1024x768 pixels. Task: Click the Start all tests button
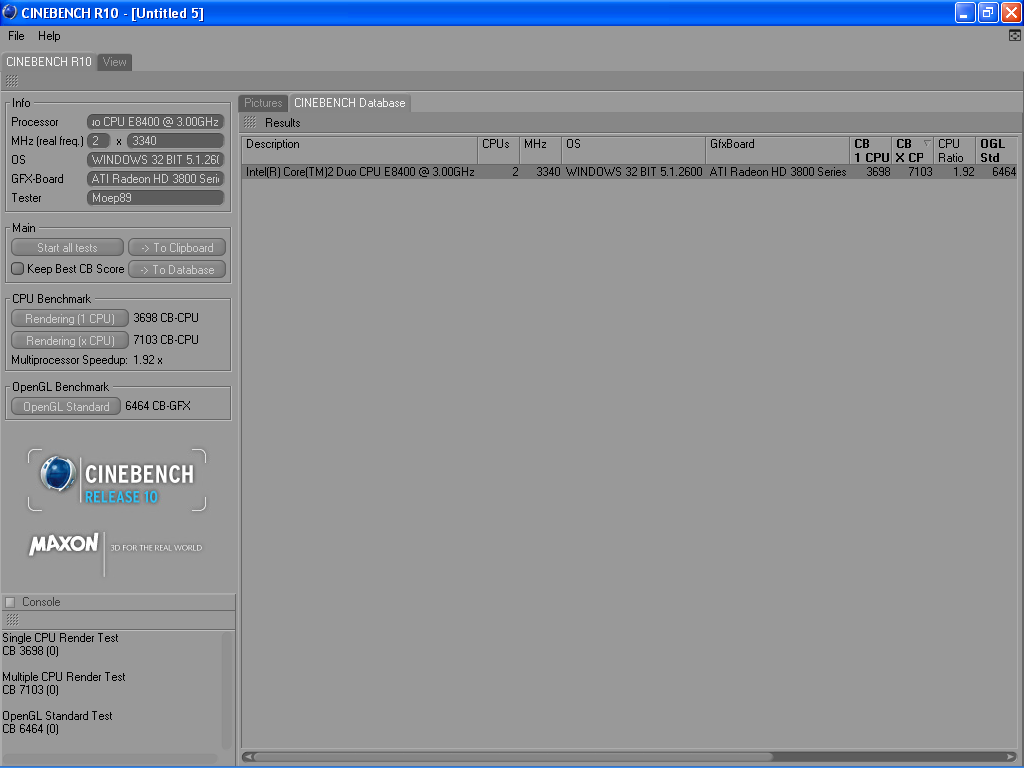67,248
